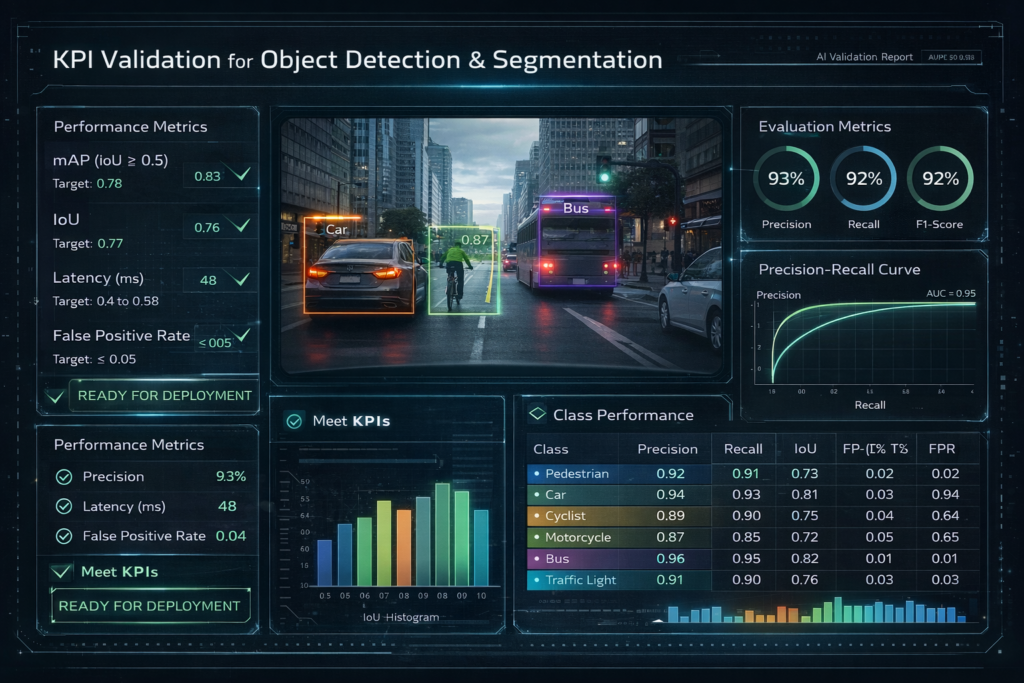The height and width of the screenshot is (683, 1024).
Task: Click the FPR column header in the Class Performance table
Action: click(x=944, y=449)
